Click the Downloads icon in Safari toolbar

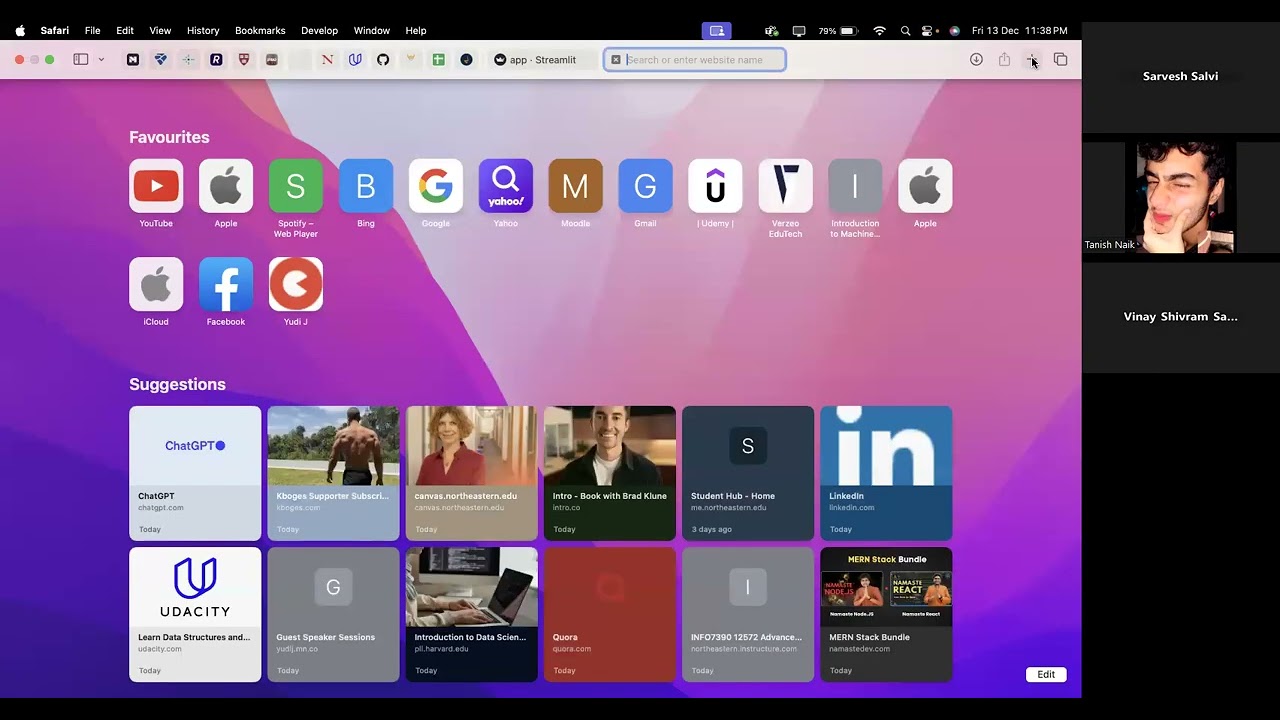click(x=976, y=60)
